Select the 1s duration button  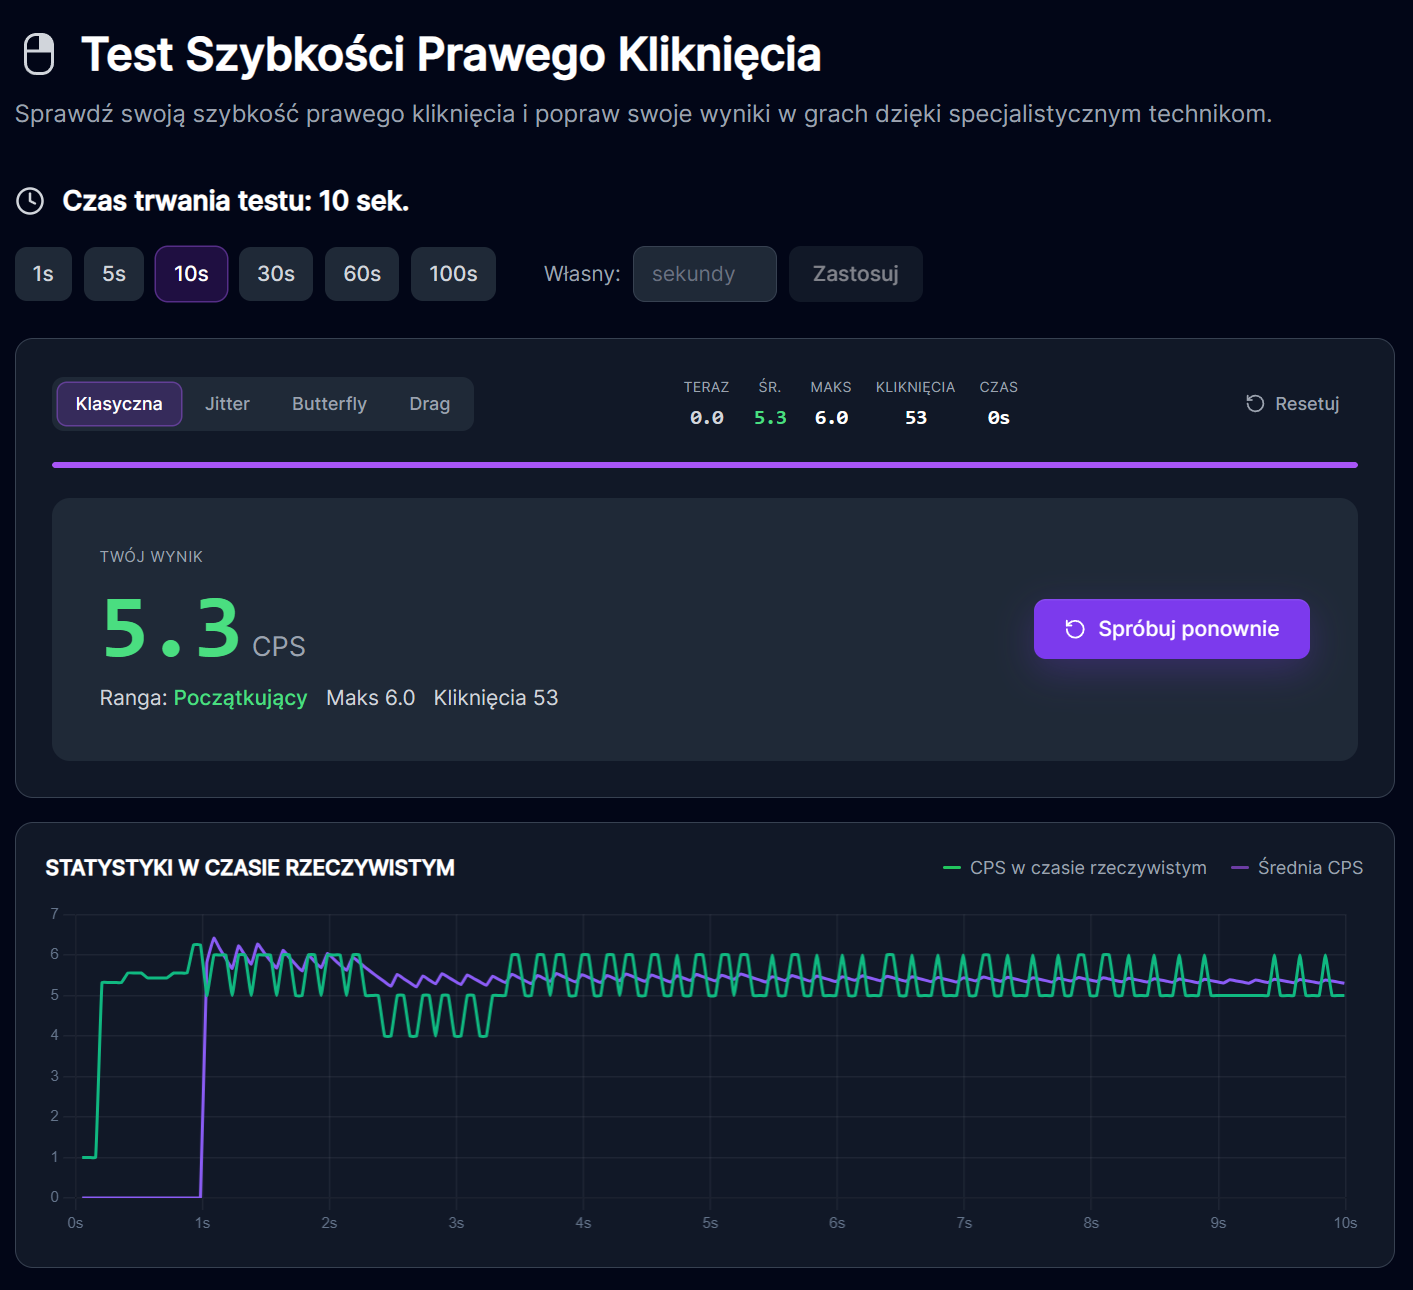(43, 274)
